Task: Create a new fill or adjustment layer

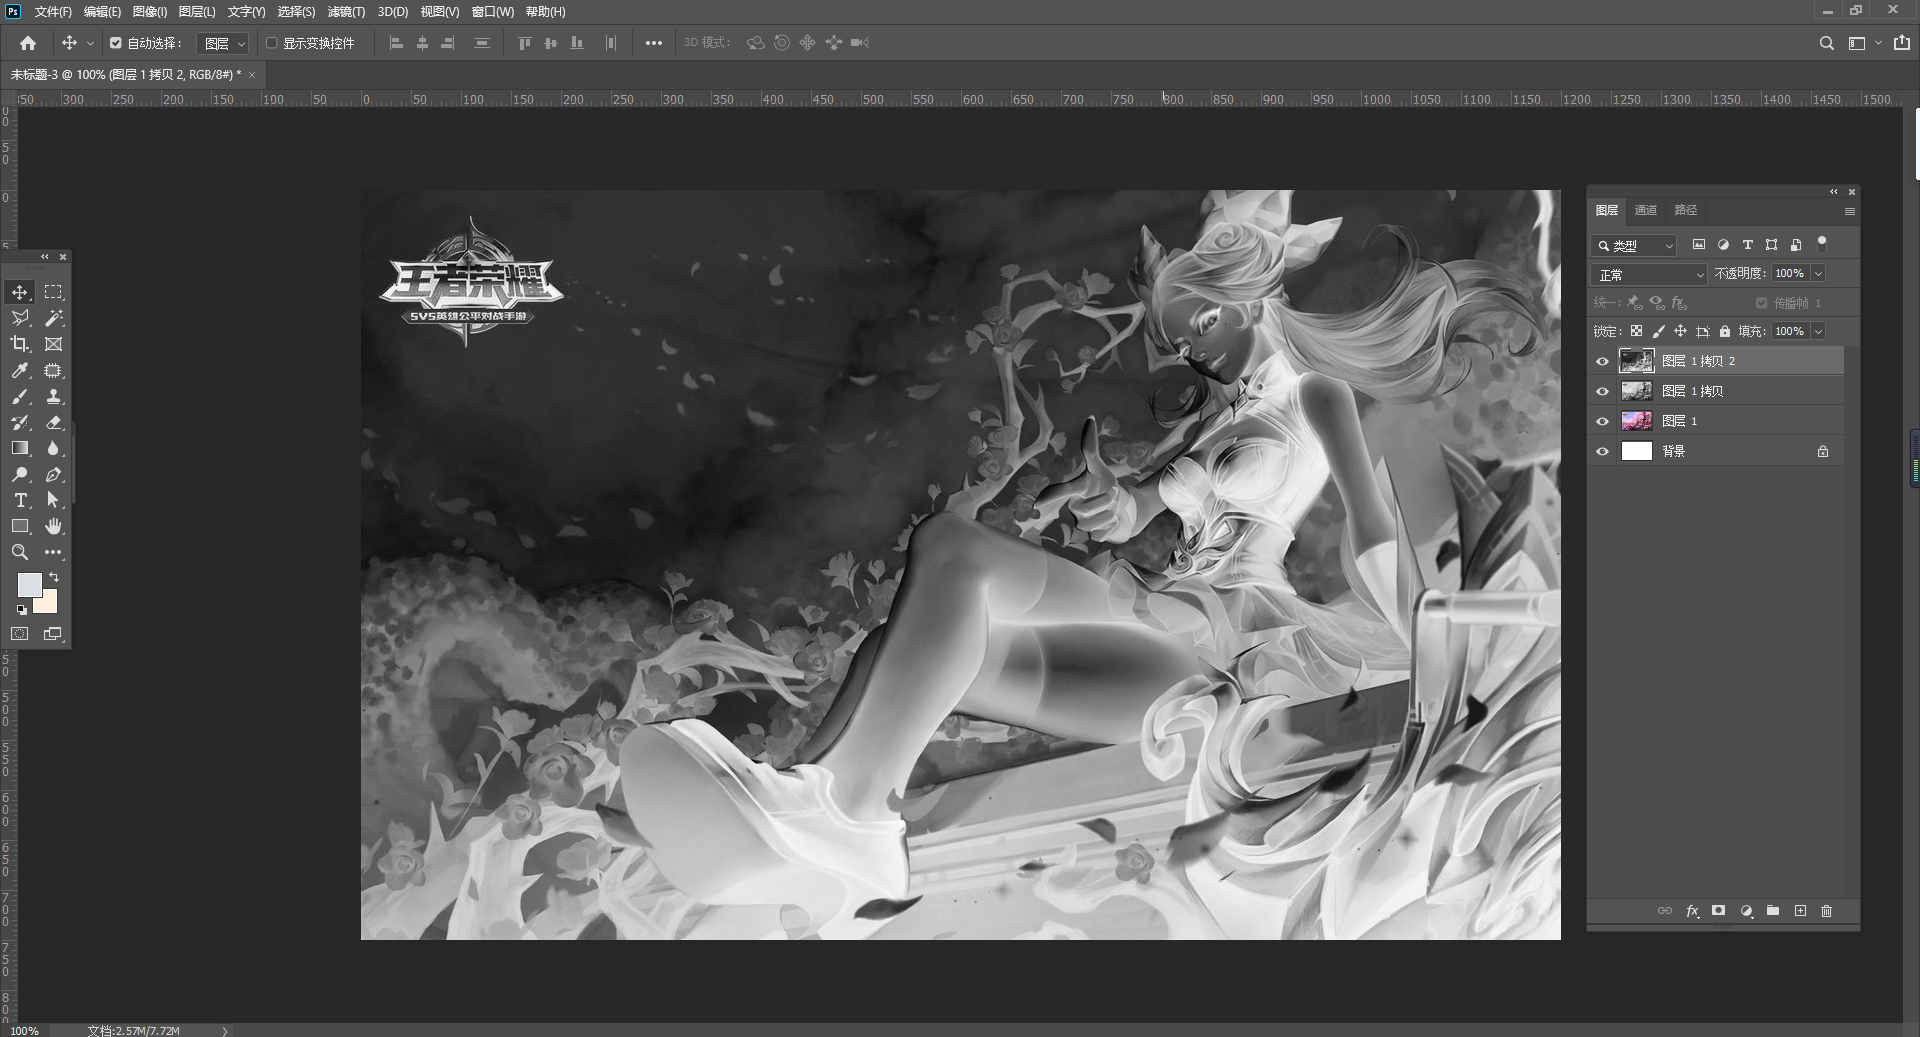Action: [1746, 911]
